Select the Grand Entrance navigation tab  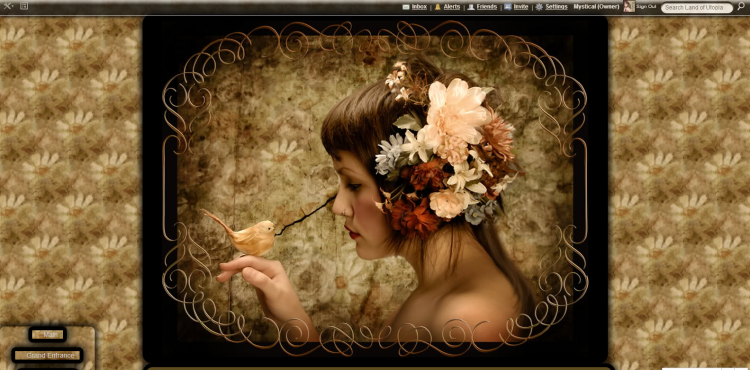coord(47,355)
